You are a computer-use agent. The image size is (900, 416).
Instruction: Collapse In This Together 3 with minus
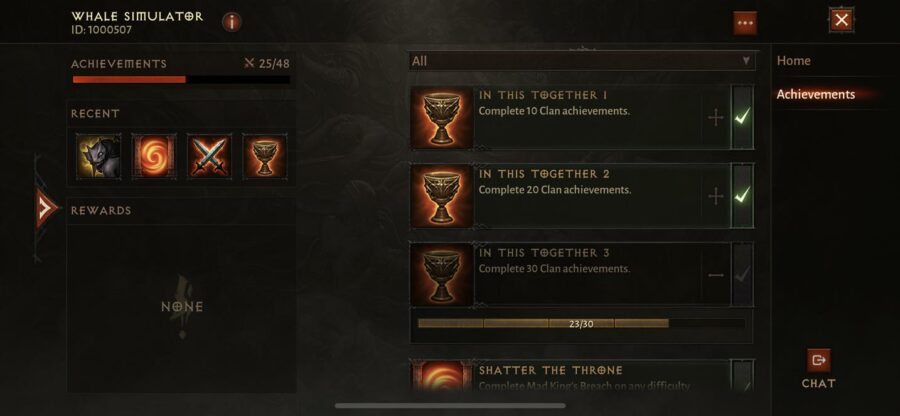point(716,275)
